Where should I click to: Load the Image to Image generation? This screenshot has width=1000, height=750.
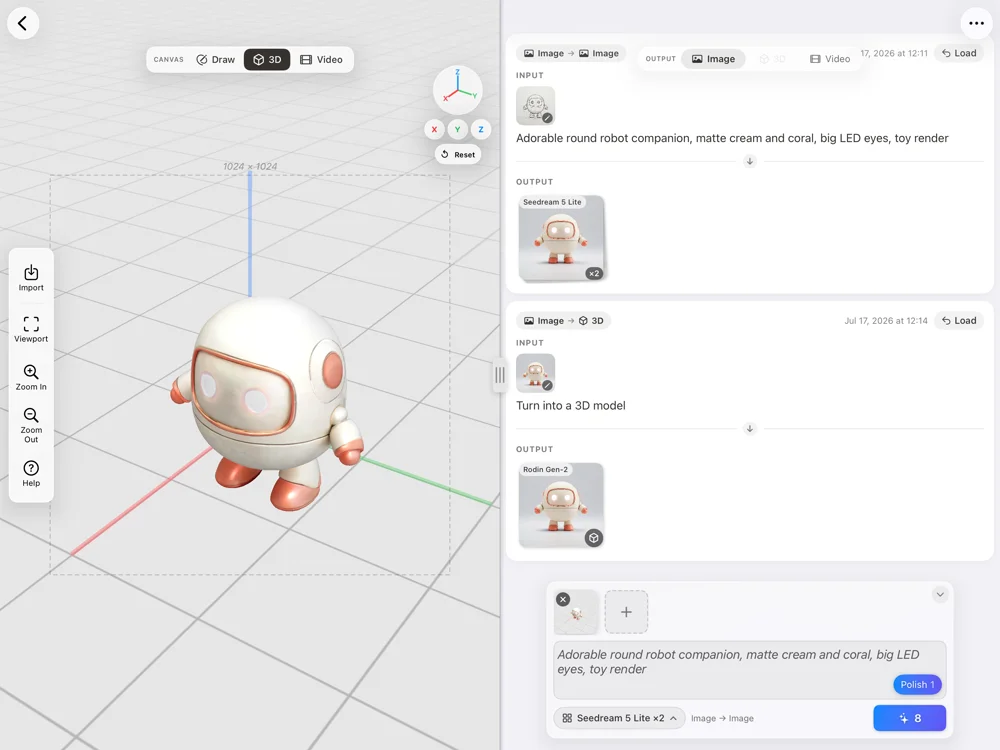click(x=959, y=53)
